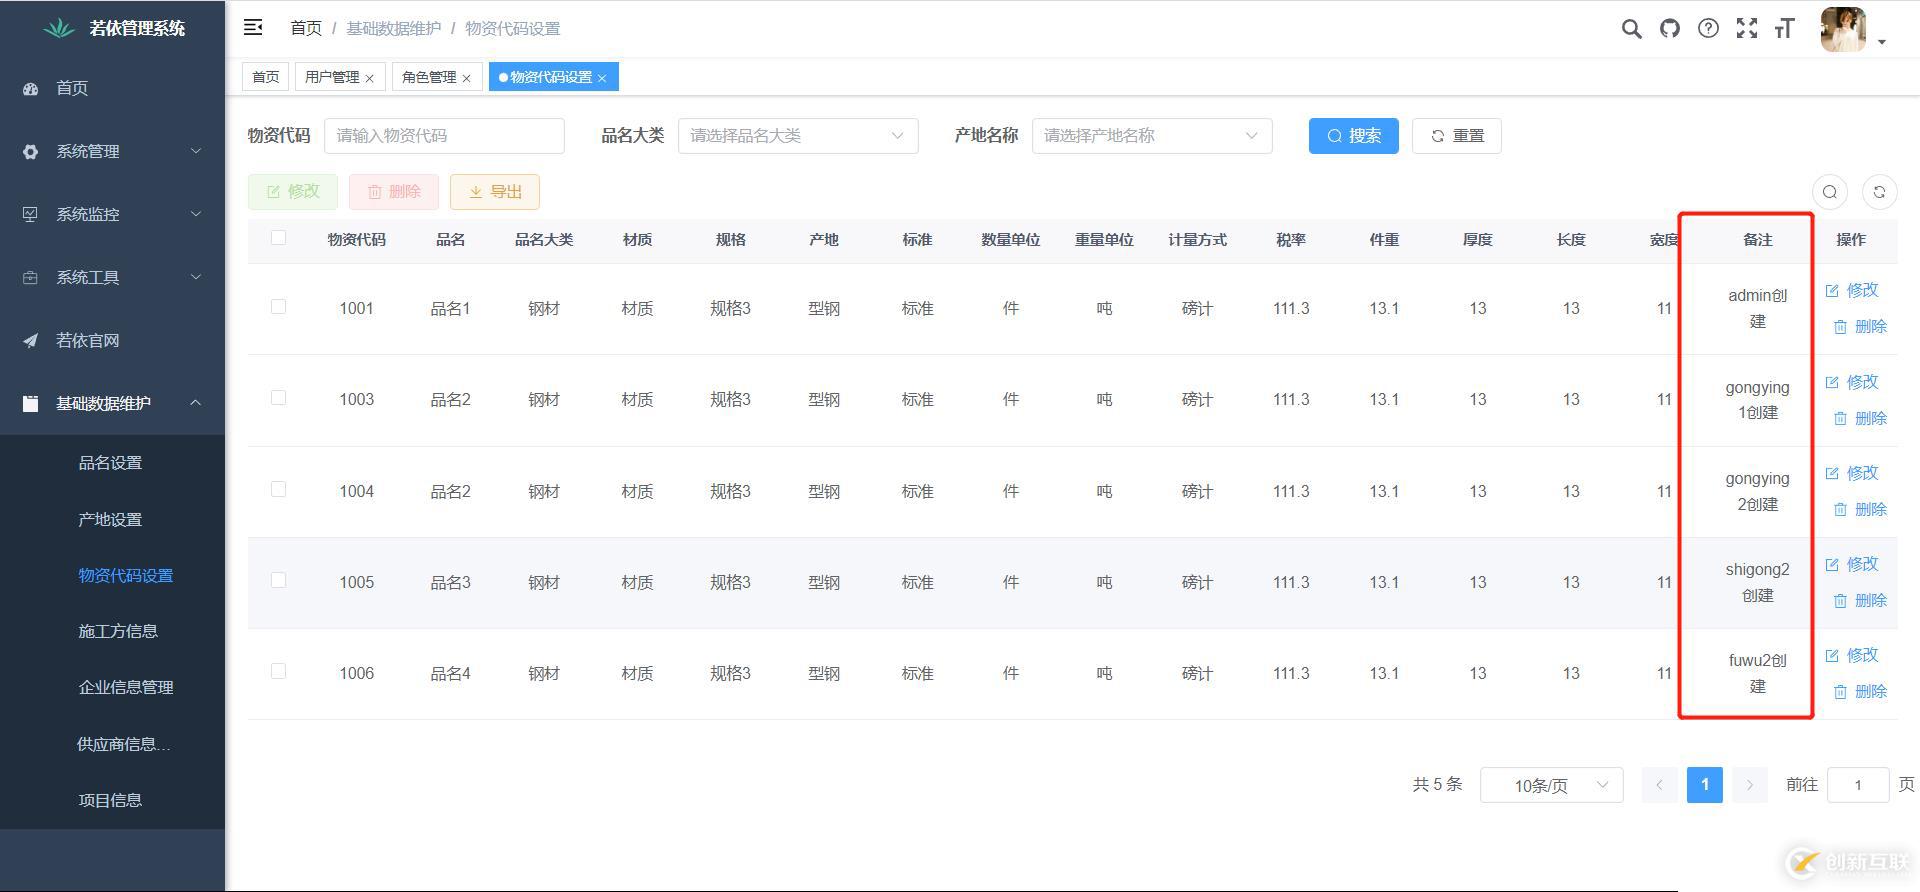Screen dimensions: 1920x892
Task: Open 品名设置 in the sidebar menu
Action: [110, 463]
